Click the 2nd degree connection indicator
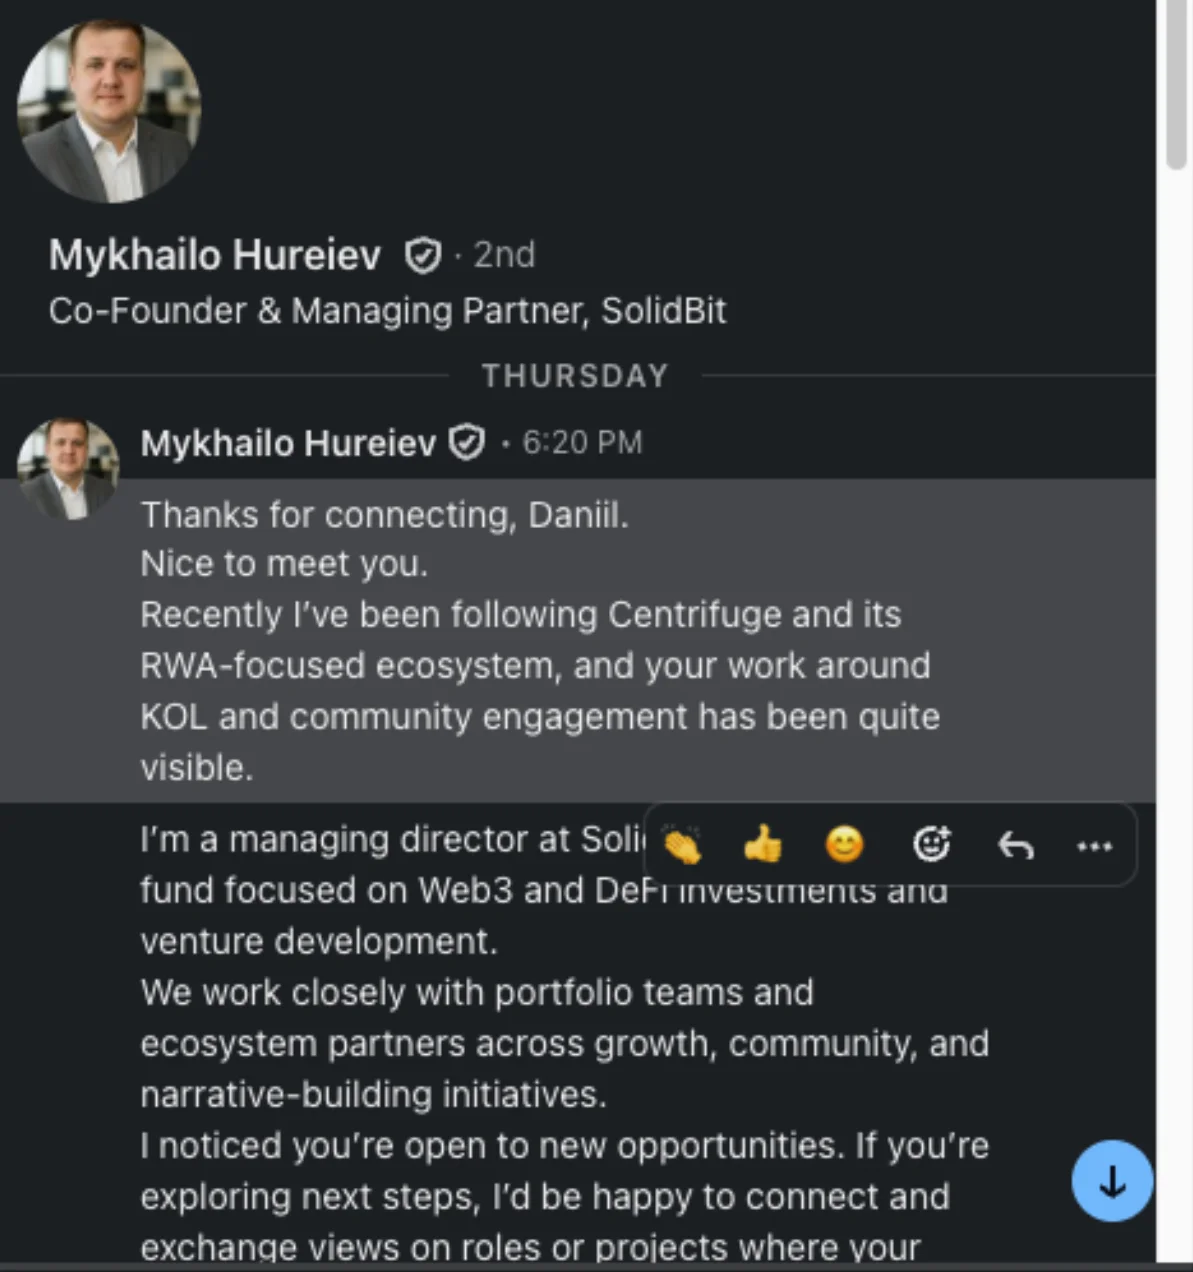Viewport: 1193px width, 1272px height. pos(503,255)
